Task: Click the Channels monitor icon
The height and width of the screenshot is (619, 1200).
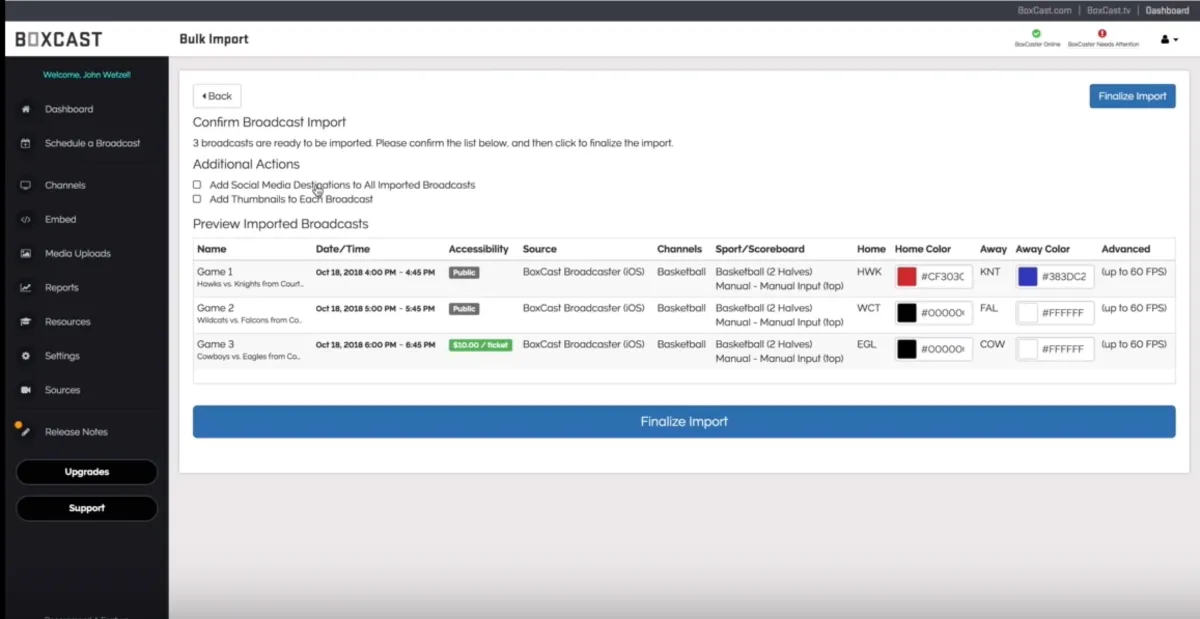Action: point(25,185)
